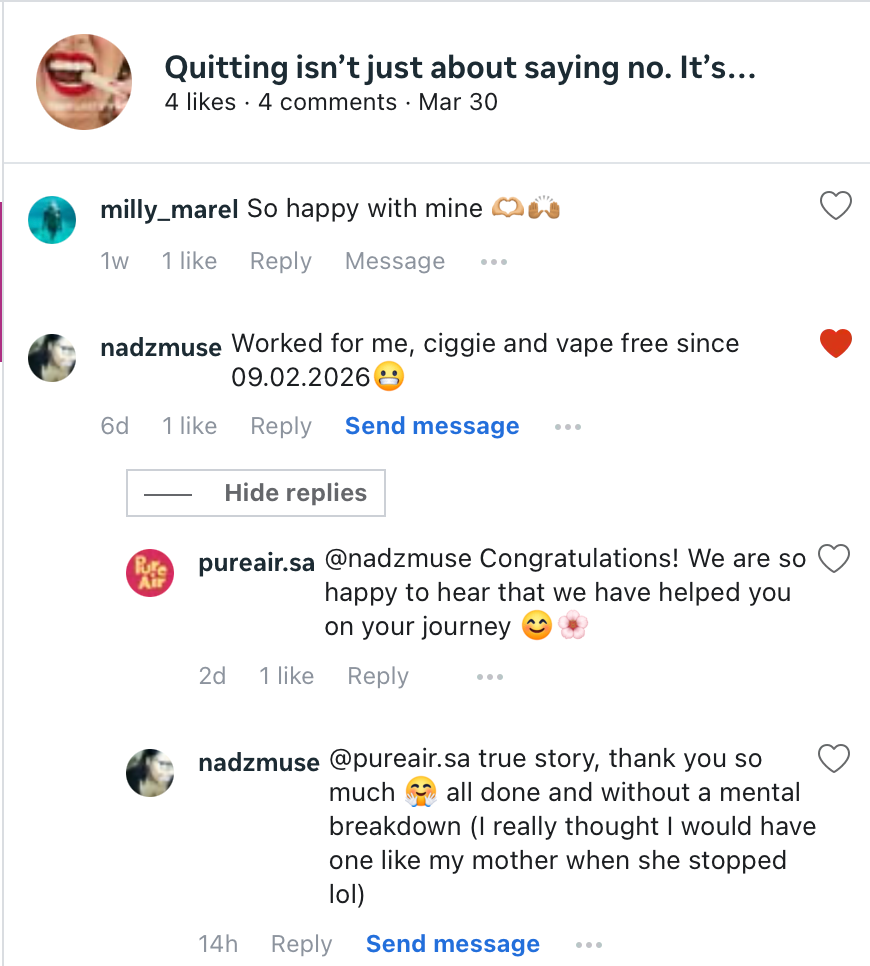Open more options on pureair.sa's reply
870x966 pixels.
[x=490, y=677]
